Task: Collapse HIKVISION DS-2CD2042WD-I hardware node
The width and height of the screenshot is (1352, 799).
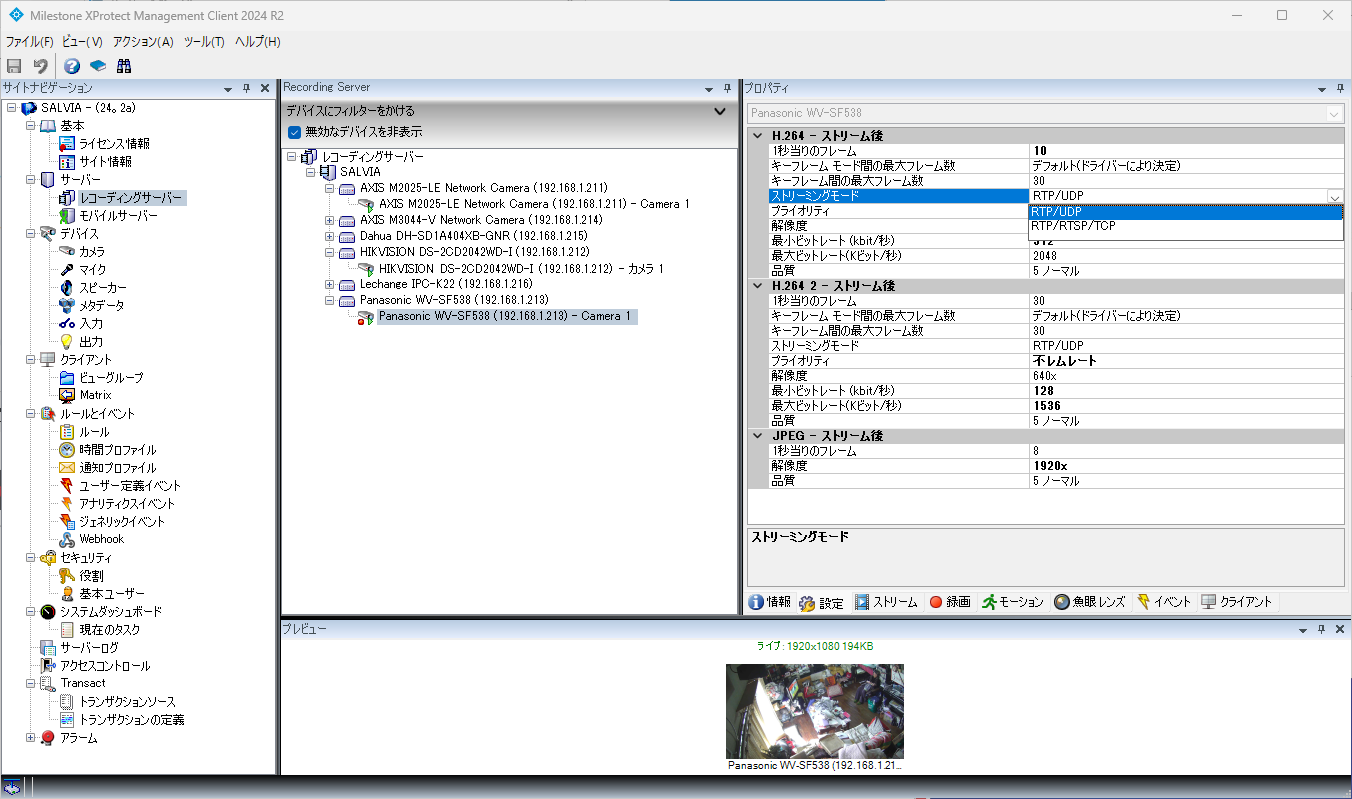Action: (330, 252)
